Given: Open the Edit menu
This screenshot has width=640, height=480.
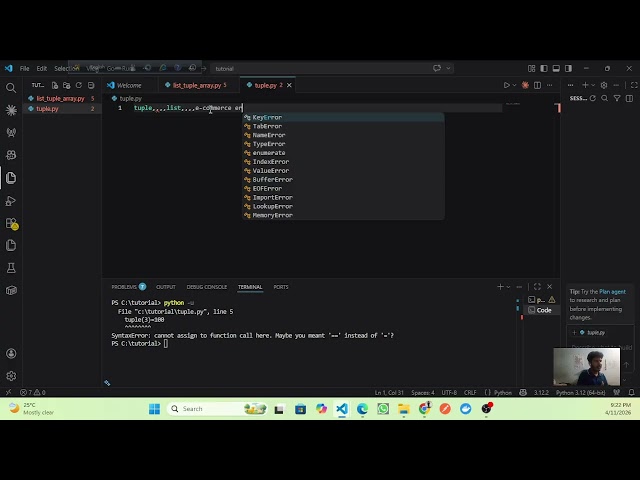Looking at the screenshot, I should [42, 69].
